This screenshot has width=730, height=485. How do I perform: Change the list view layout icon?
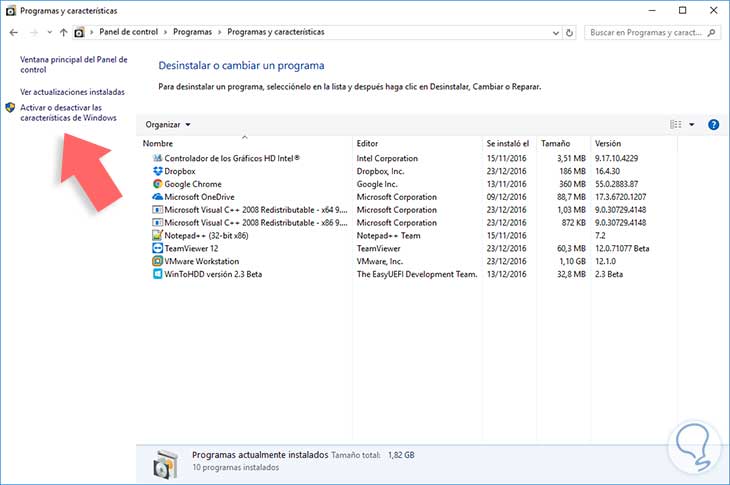click(676, 125)
